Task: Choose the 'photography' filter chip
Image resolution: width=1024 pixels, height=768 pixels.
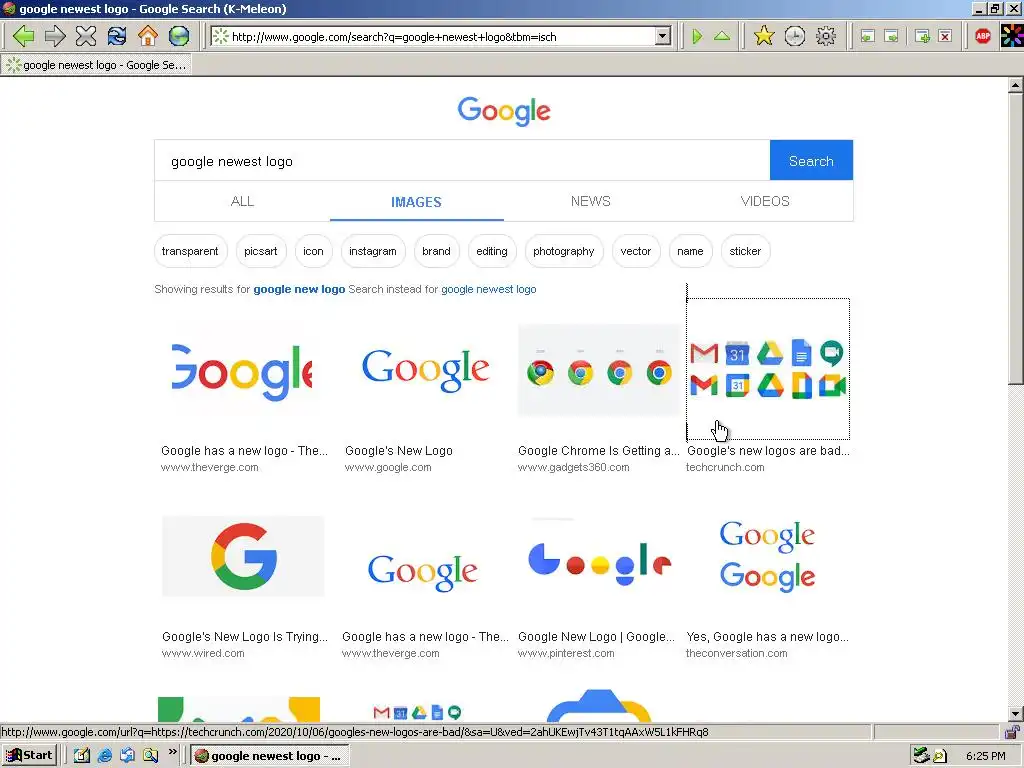Action: pos(564,251)
